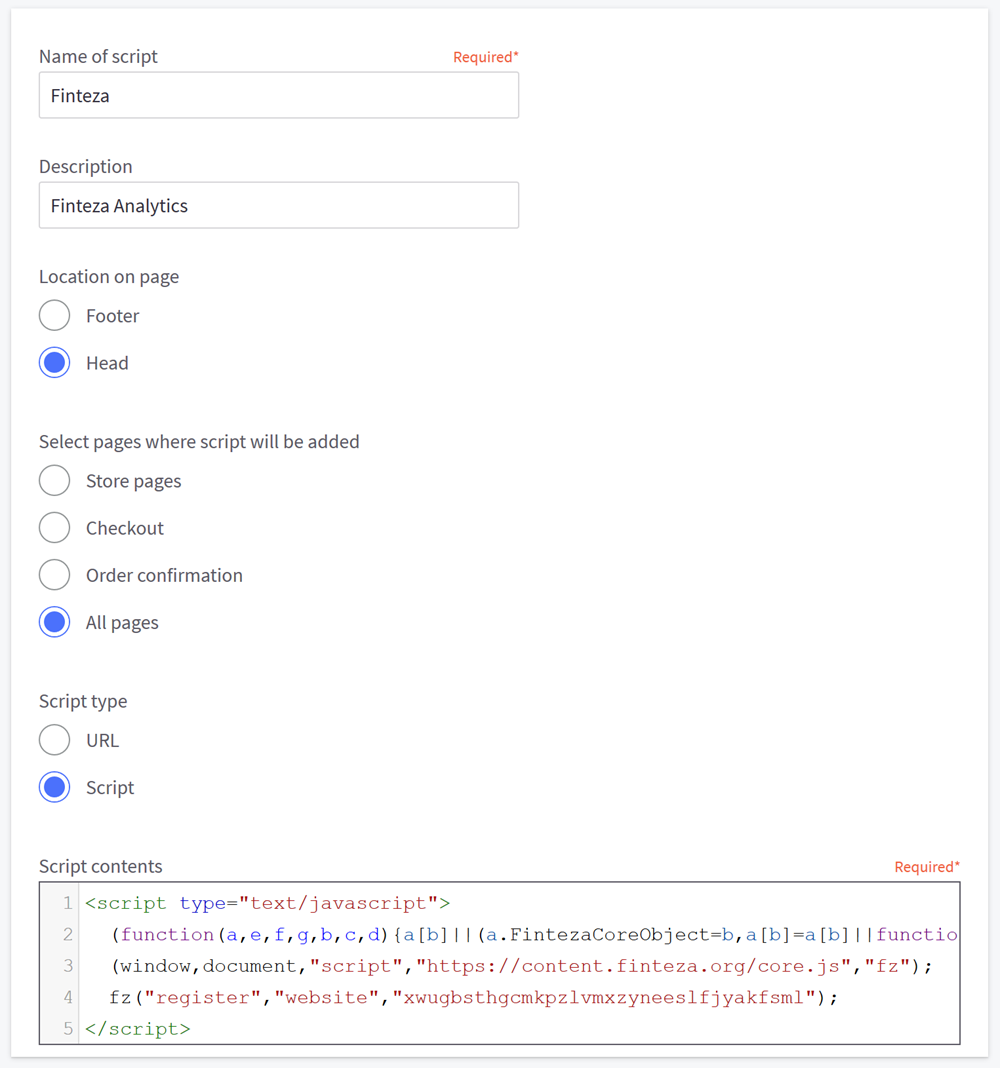
Task: Select the All pages radio option
Action: coord(54,622)
